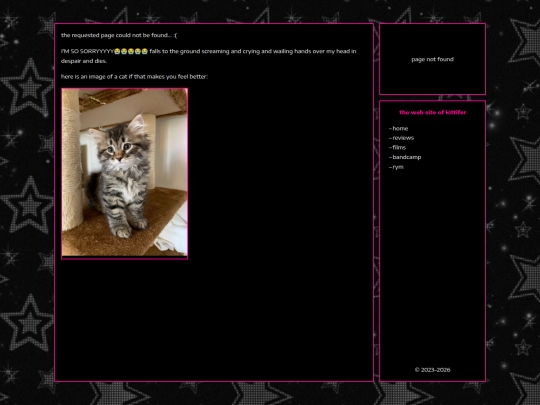Screen dimensions: 540x405
Task: Click the 'page not found' heading text
Action: click(433, 59)
